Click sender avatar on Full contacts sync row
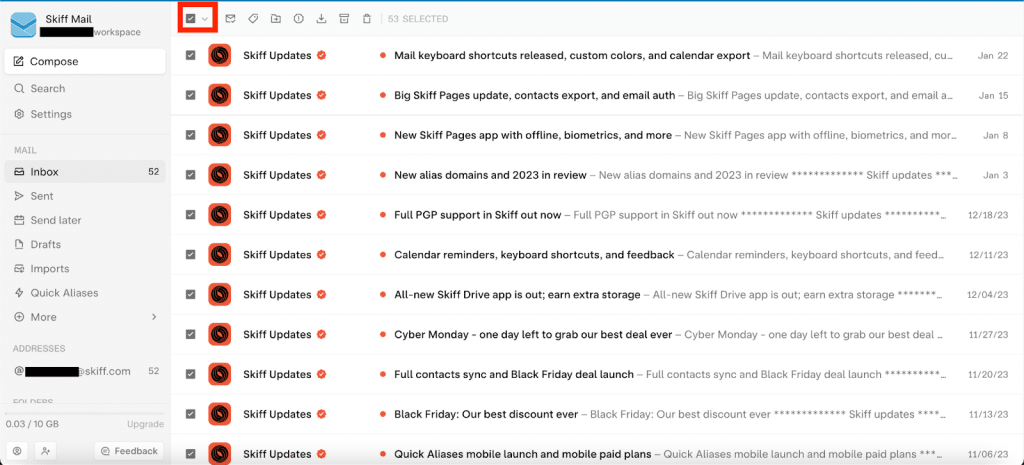This screenshot has height=465, width=1024. (x=219, y=374)
